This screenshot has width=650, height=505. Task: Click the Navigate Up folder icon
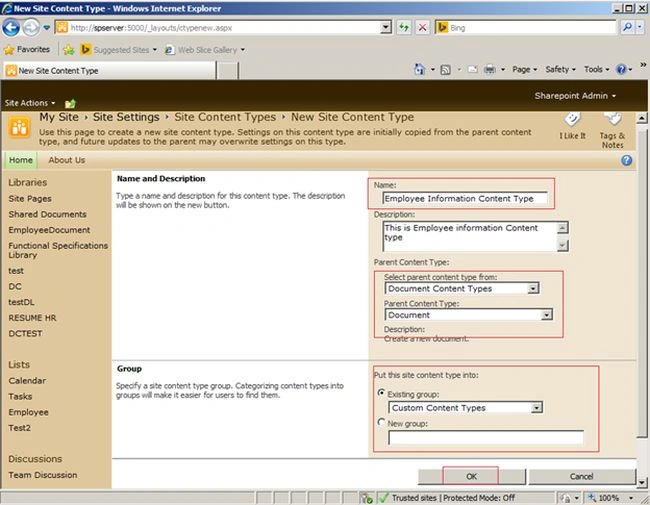click(x=70, y=103)
